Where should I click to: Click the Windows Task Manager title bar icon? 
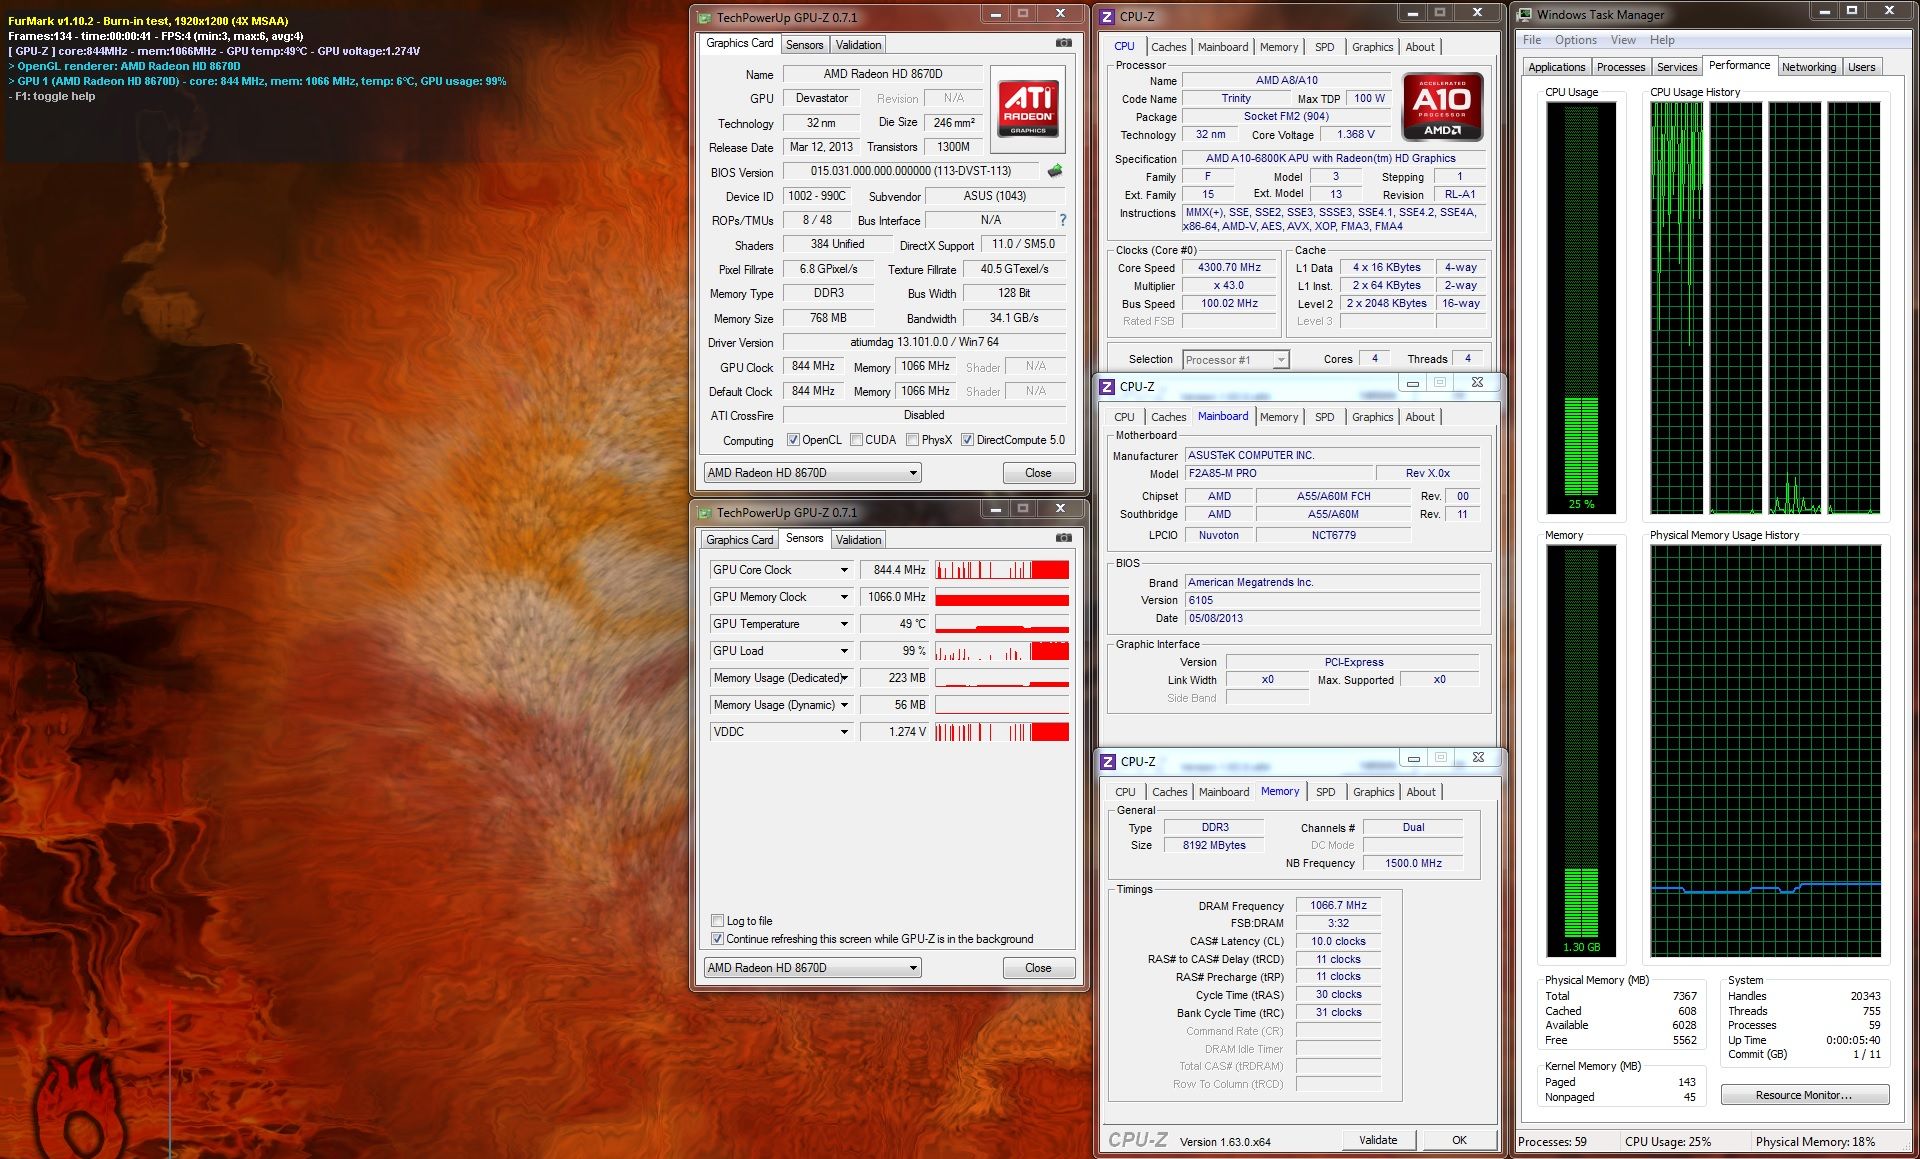(x=1525, y=14)
